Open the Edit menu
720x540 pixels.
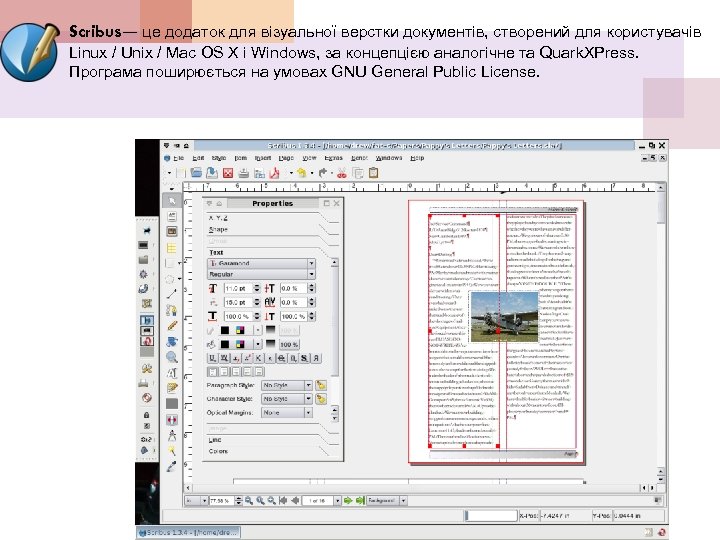(198, 158)
